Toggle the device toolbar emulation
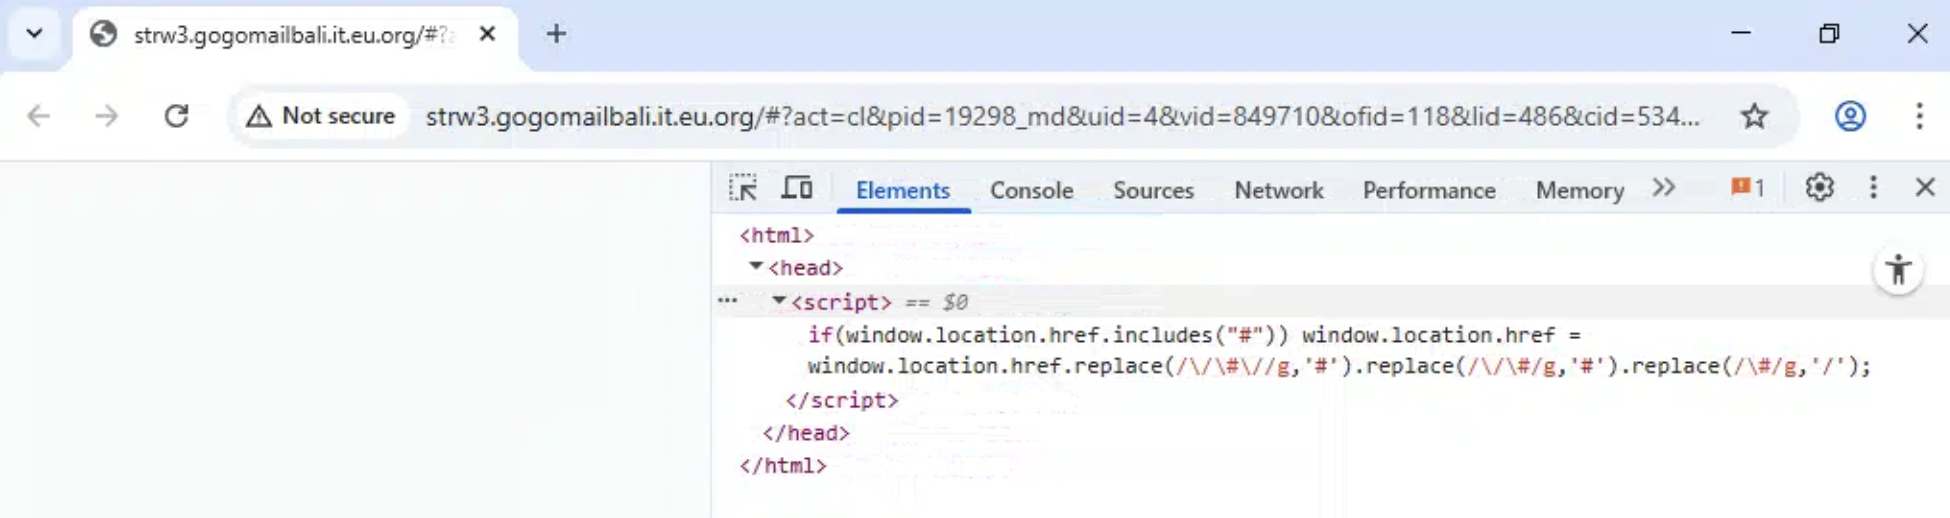Image resolution: width=1950 pixels, height=518 pixels. [797, 188]
